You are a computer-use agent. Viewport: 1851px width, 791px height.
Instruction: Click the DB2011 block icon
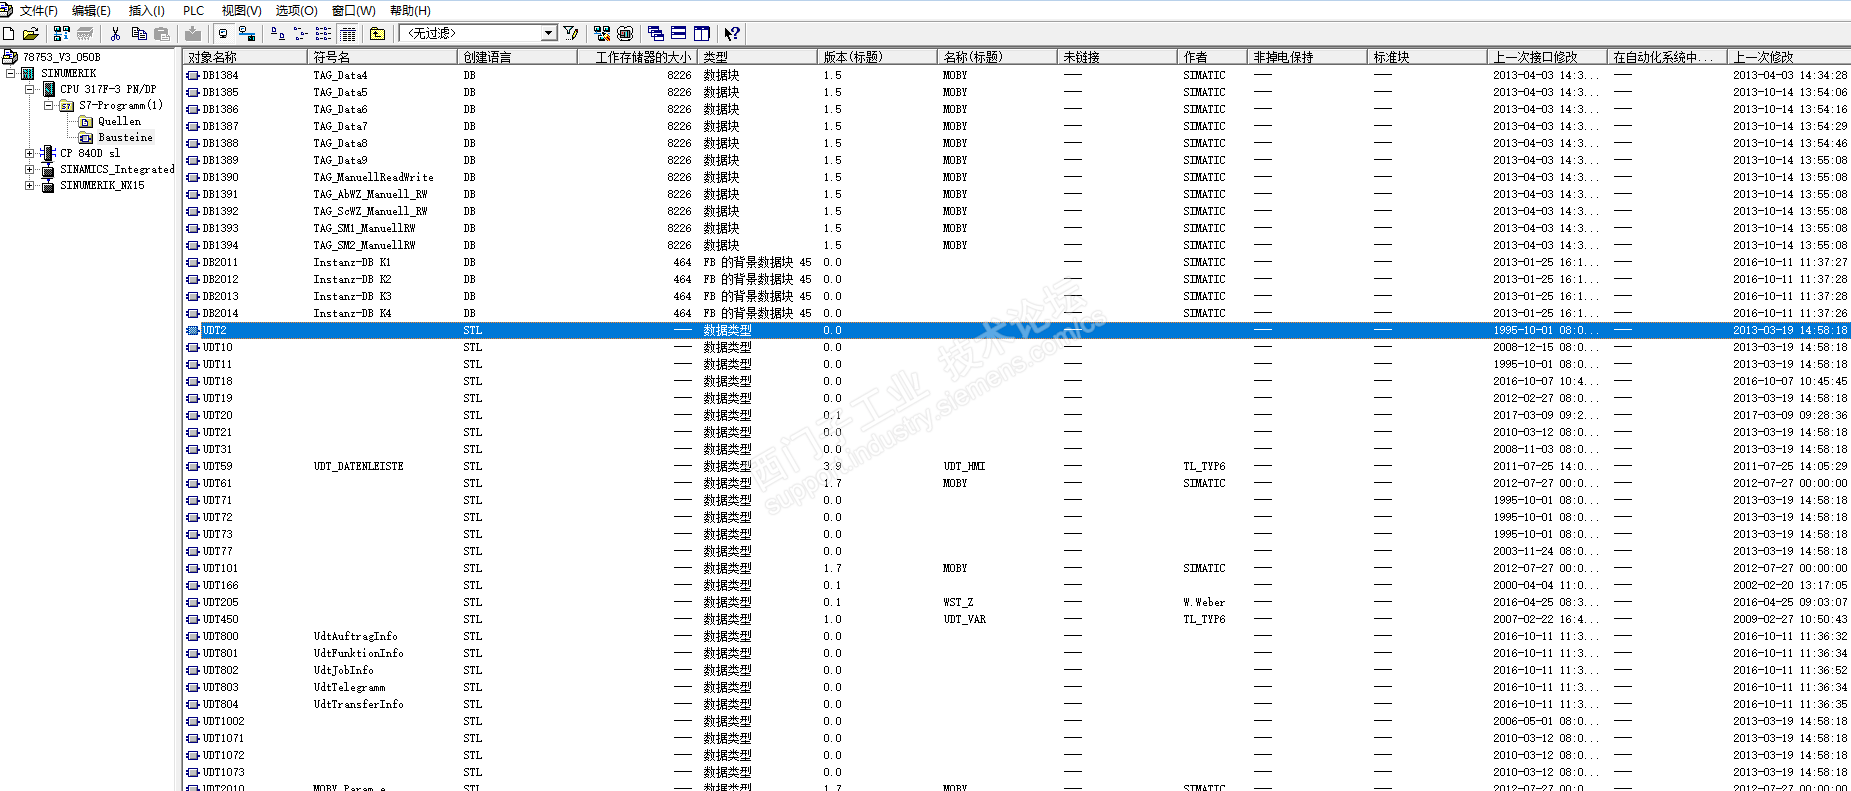193,262
